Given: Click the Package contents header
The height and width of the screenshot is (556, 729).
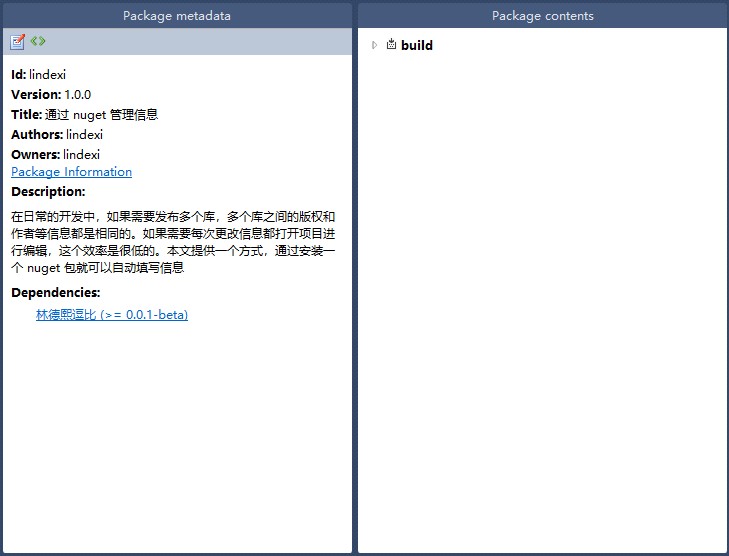Looking at the screenshot, I should click(x=543, y=15).
